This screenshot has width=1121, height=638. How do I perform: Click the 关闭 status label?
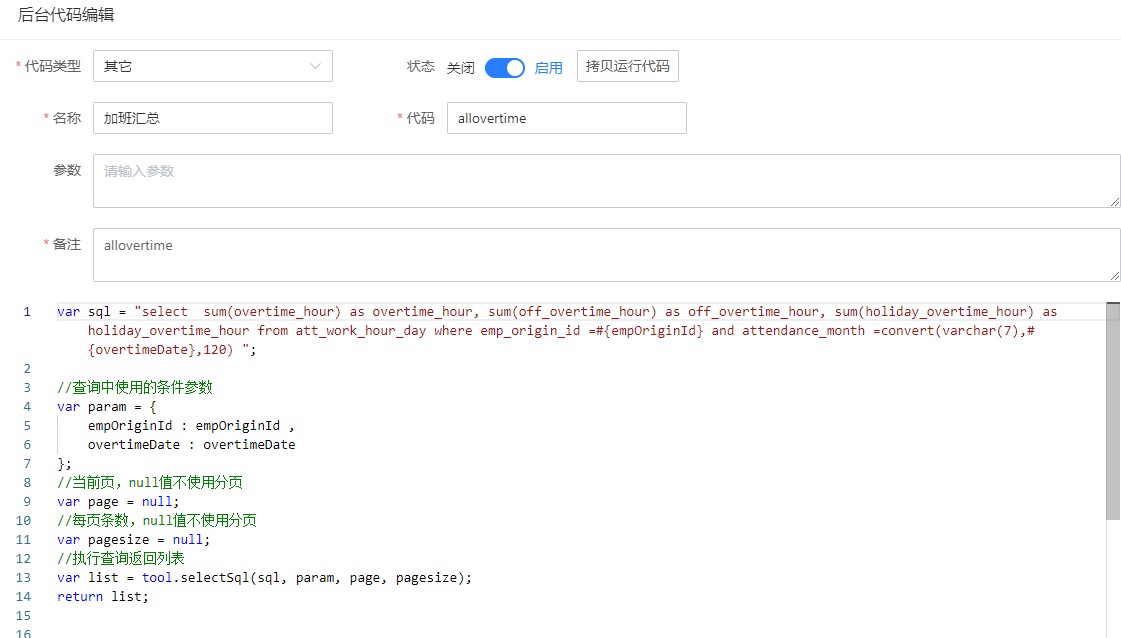[x=460, y=68]
